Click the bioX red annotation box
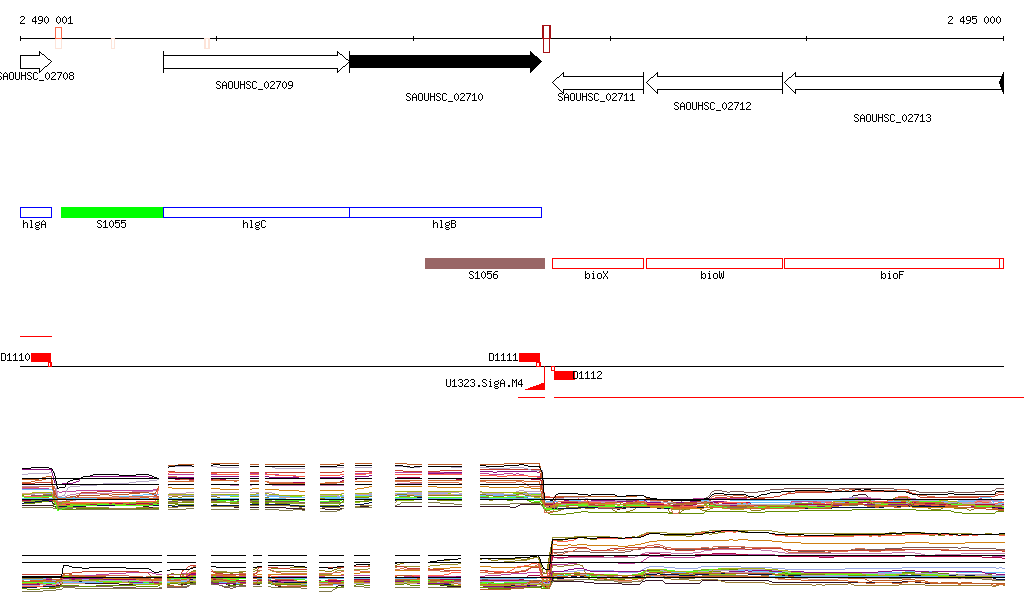Screen dimensions: 1024x611 [x=598, y=263]
